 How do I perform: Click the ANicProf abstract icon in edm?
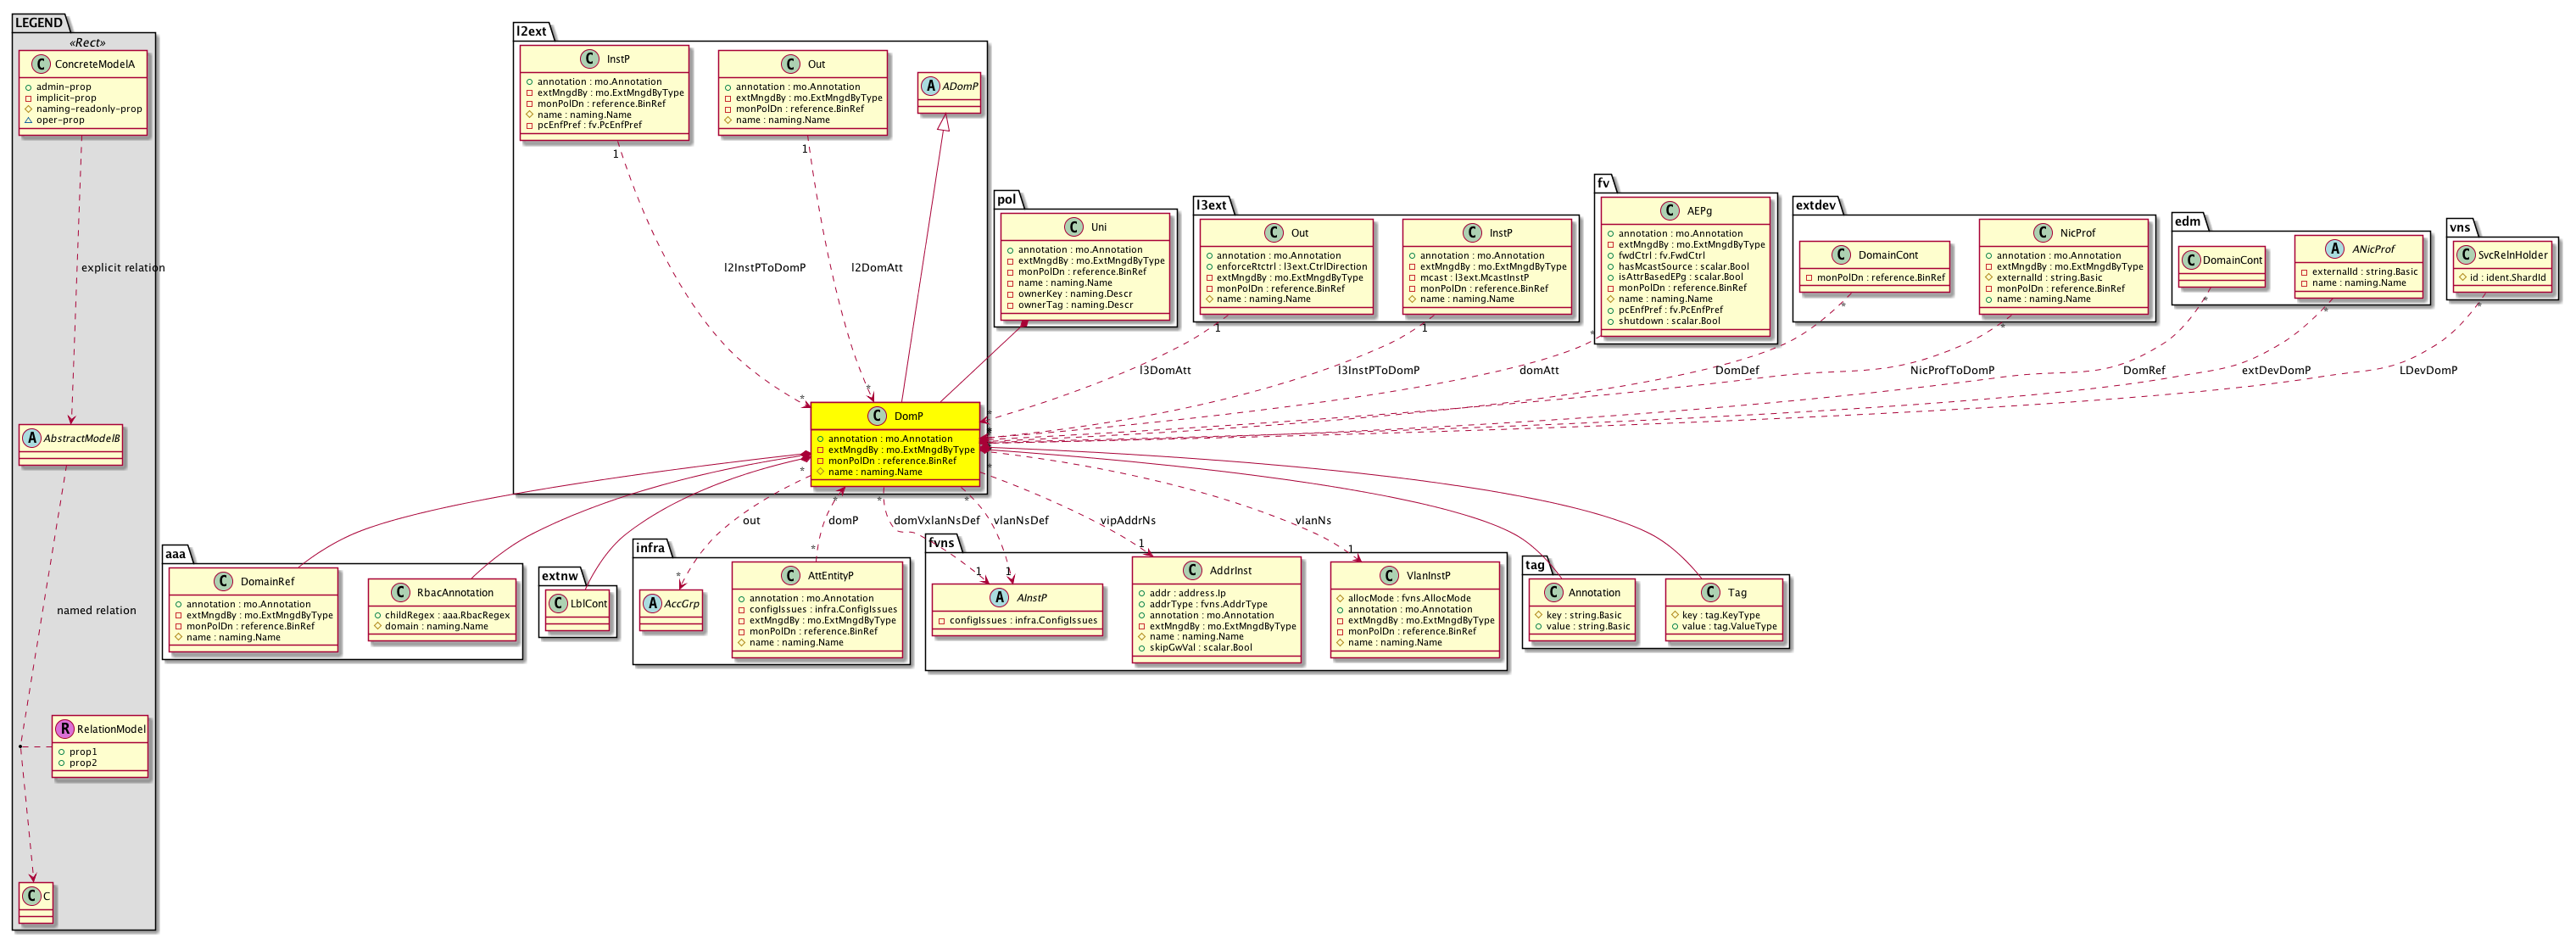pos(2334,249)
